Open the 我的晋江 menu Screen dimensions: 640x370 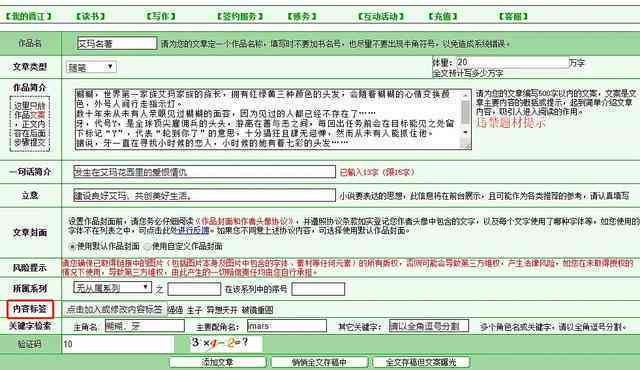click(x=29, y=16)
